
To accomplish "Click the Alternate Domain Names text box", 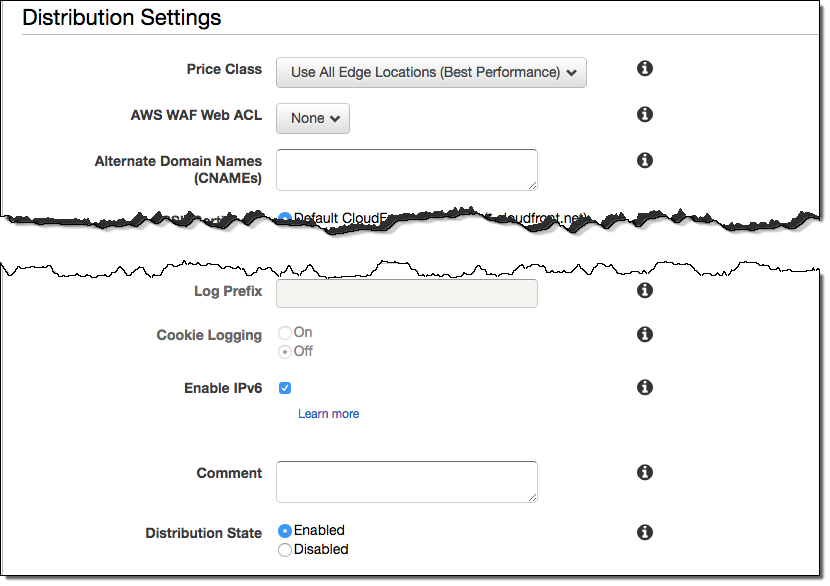I will tap(406, 169).
